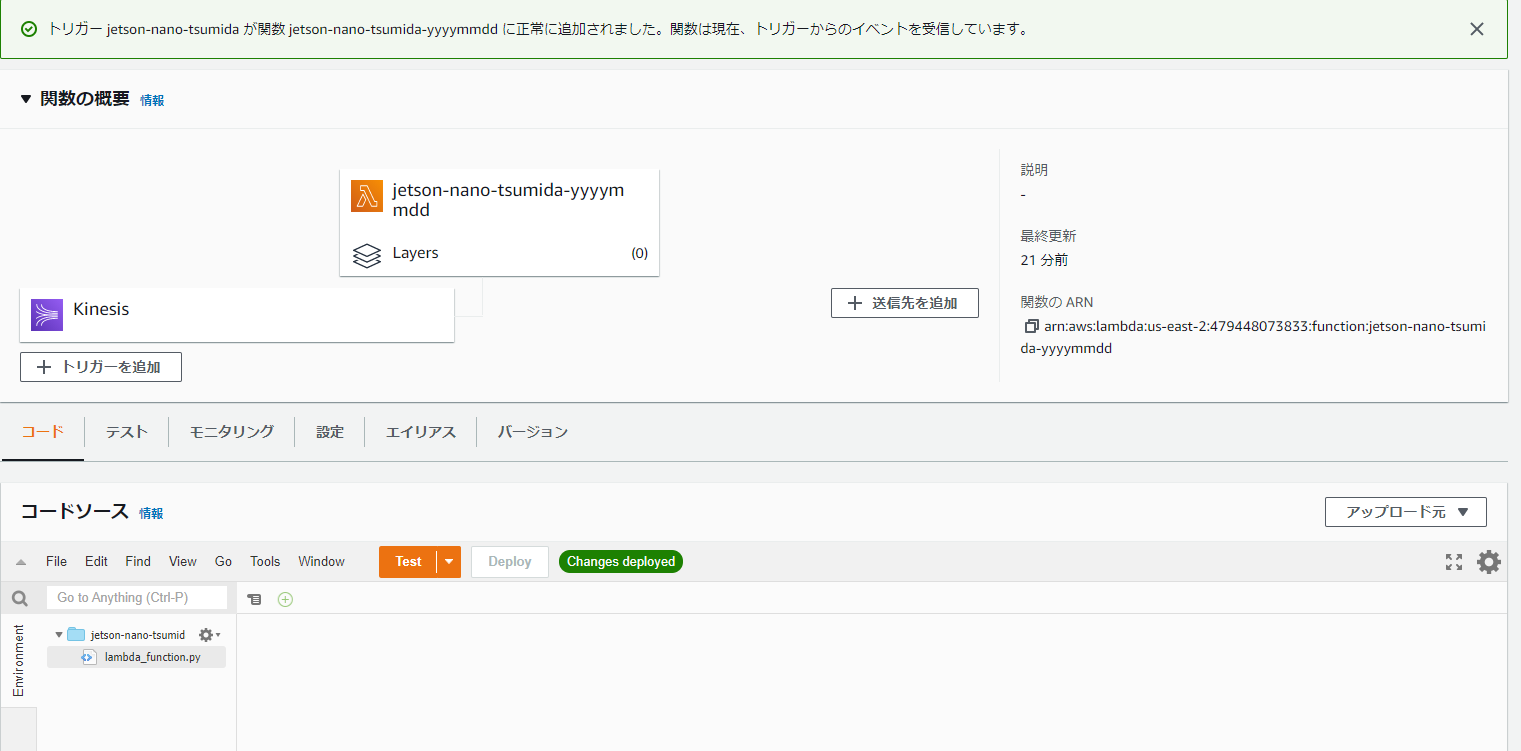1521x751 pixels.
Task: Open the folder gear options dropdown
Action: [x=209, y=635]
